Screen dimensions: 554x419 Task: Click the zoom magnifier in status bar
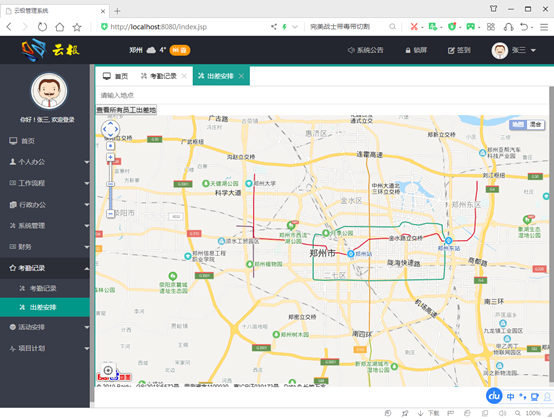click(x=518, y=413)
